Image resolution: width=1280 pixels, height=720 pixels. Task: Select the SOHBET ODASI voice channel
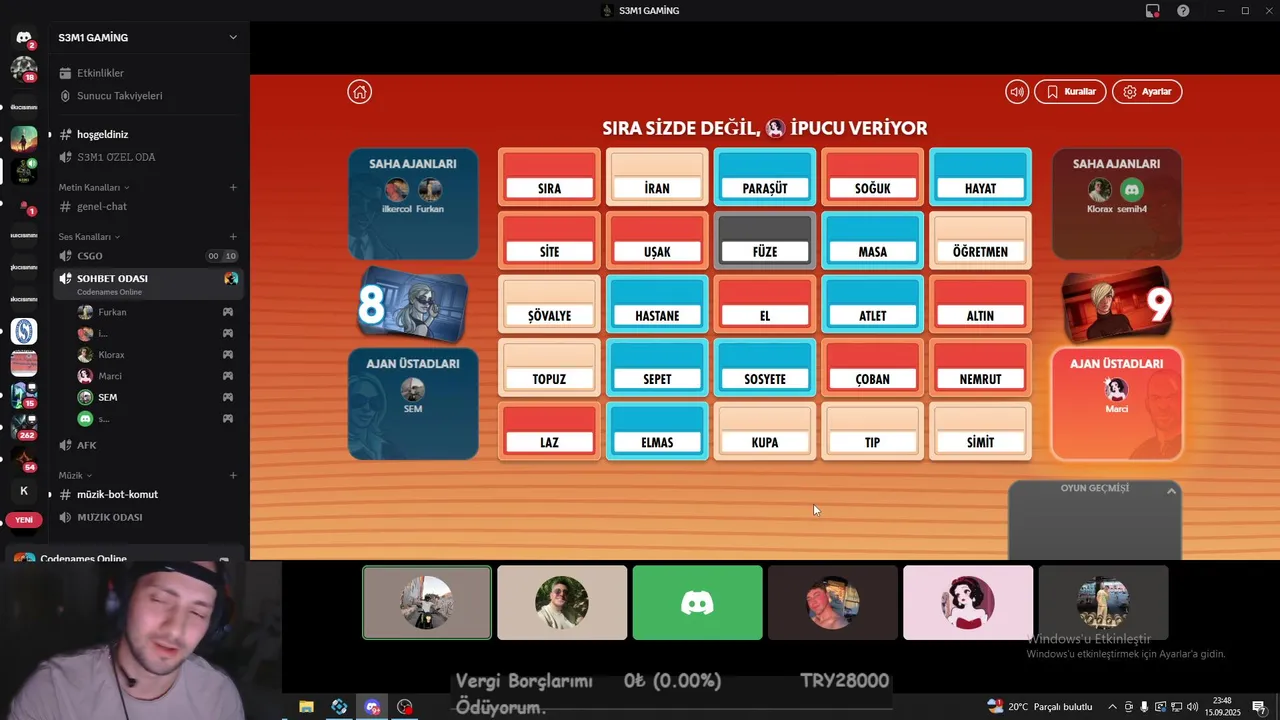(x=148, y=283)
